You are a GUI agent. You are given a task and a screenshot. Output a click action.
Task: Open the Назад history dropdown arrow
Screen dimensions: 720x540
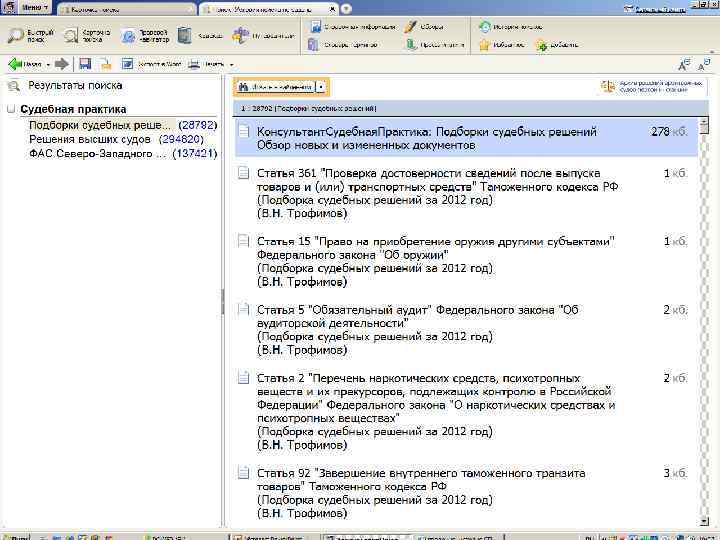coord(48,65)
